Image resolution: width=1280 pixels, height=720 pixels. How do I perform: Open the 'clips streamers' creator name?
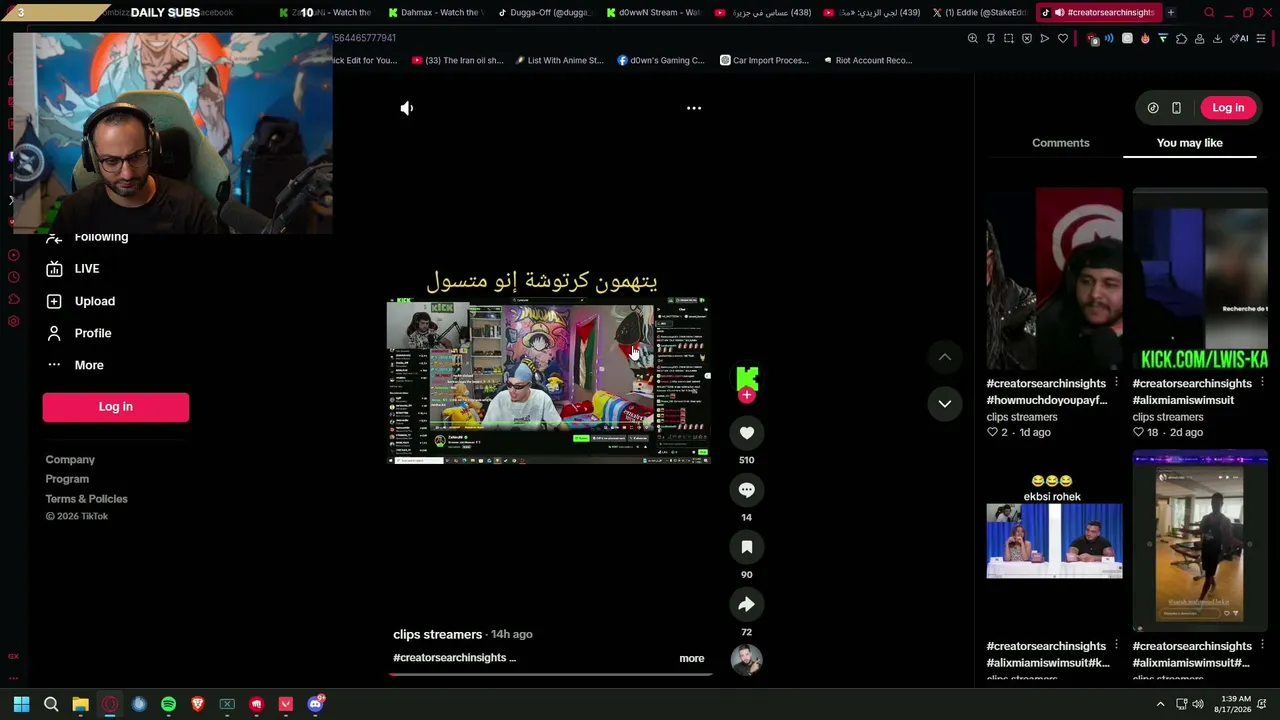438,634
